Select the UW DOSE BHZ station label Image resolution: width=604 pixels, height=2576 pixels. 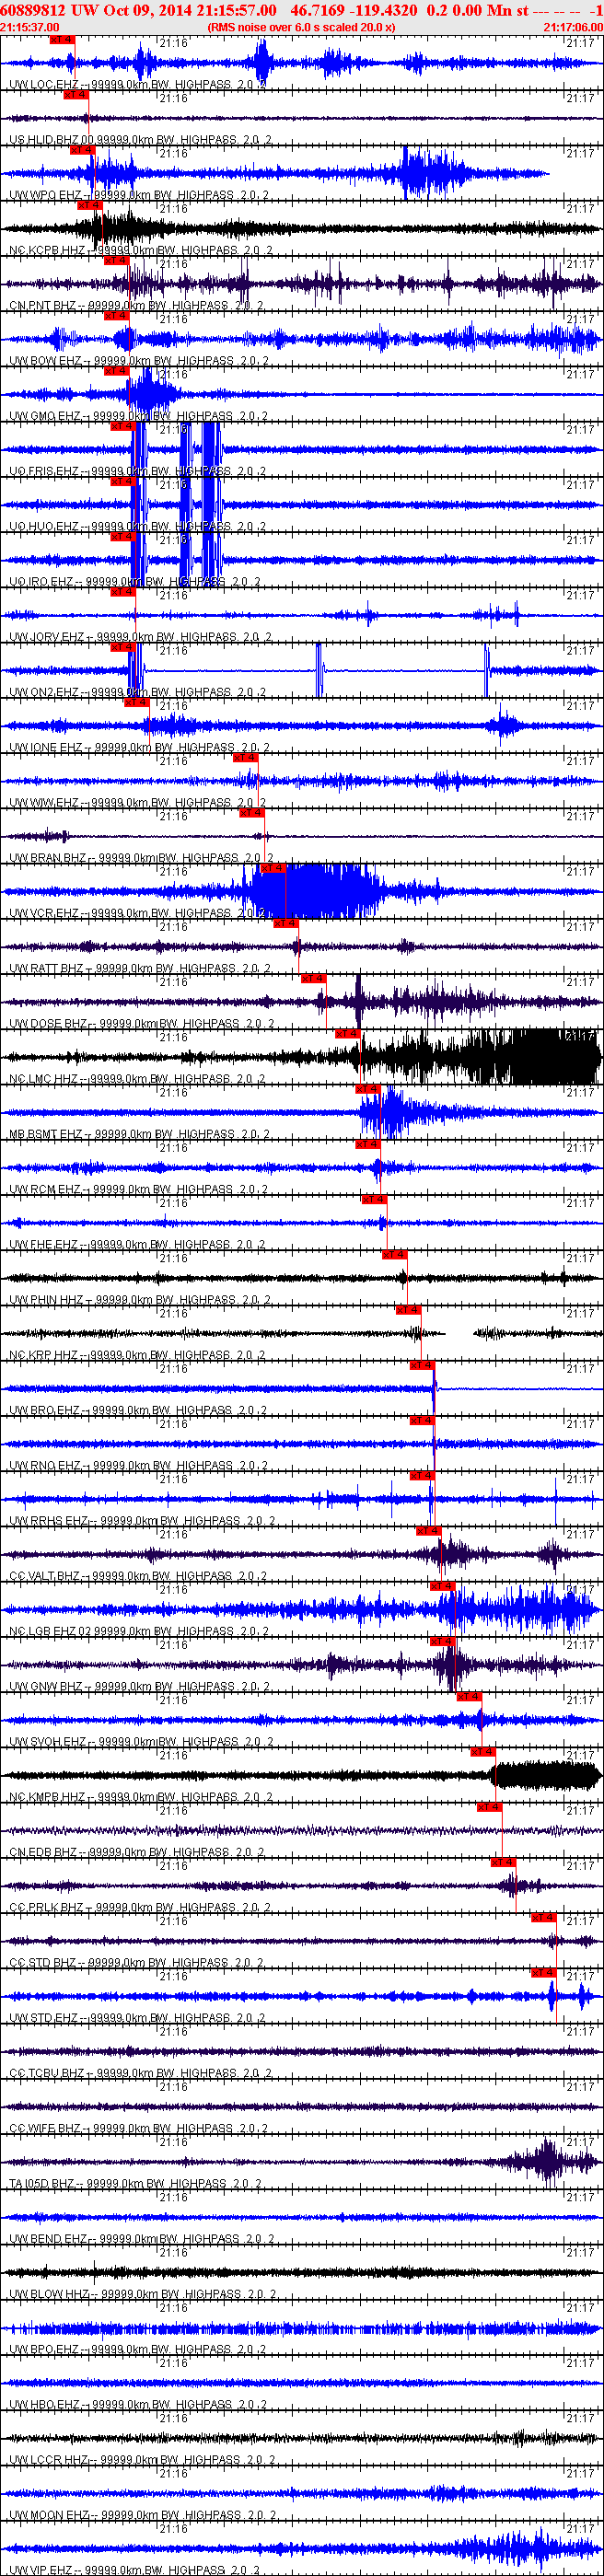pyautogui.click(x=141, y=1023)
